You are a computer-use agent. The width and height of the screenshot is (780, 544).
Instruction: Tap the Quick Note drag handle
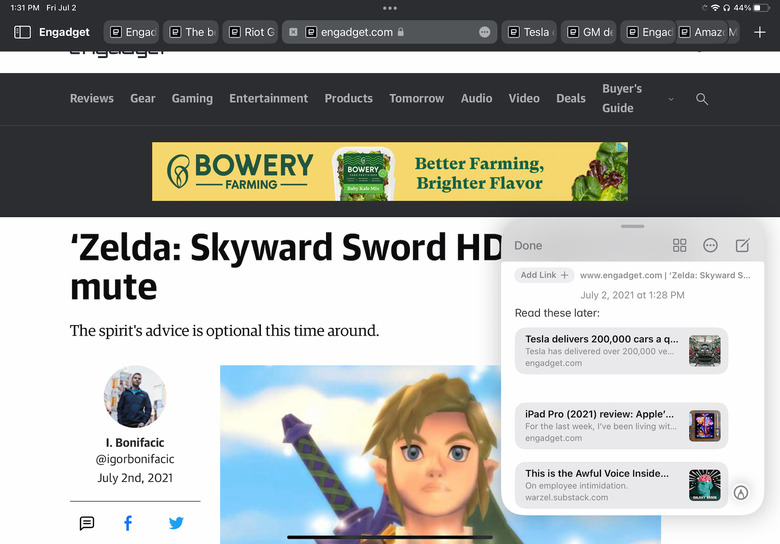click(x=632, y=226)
